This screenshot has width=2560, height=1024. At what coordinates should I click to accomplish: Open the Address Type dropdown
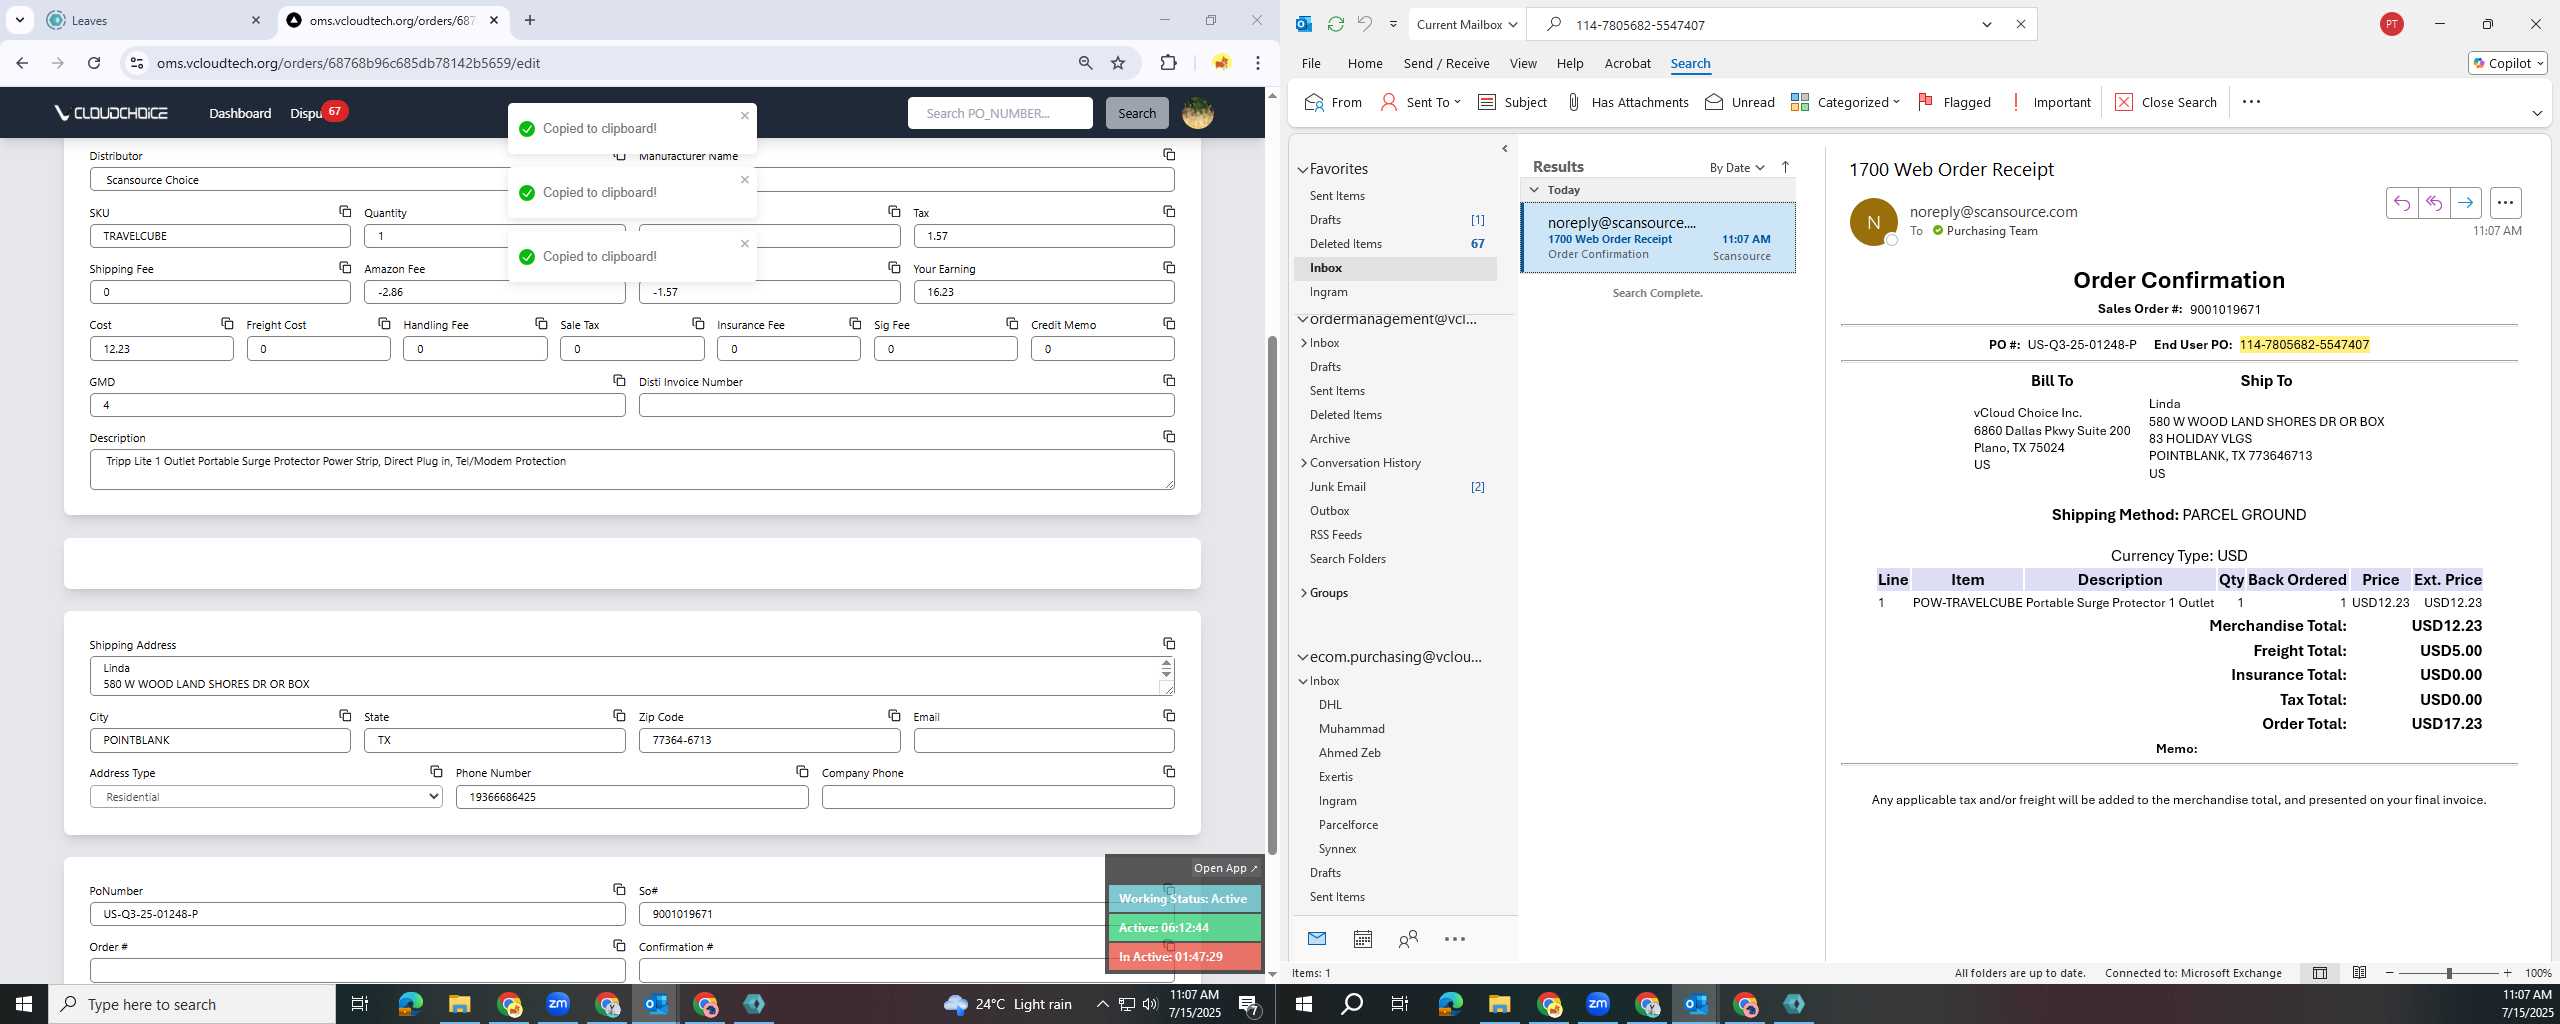[x=266, y=797]
